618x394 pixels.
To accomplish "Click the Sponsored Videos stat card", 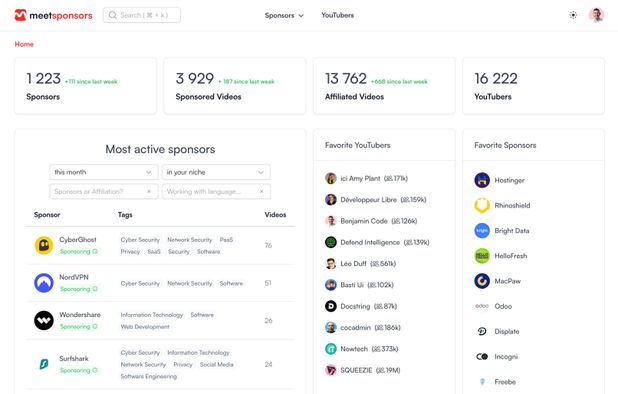I will tap(235, 86).
